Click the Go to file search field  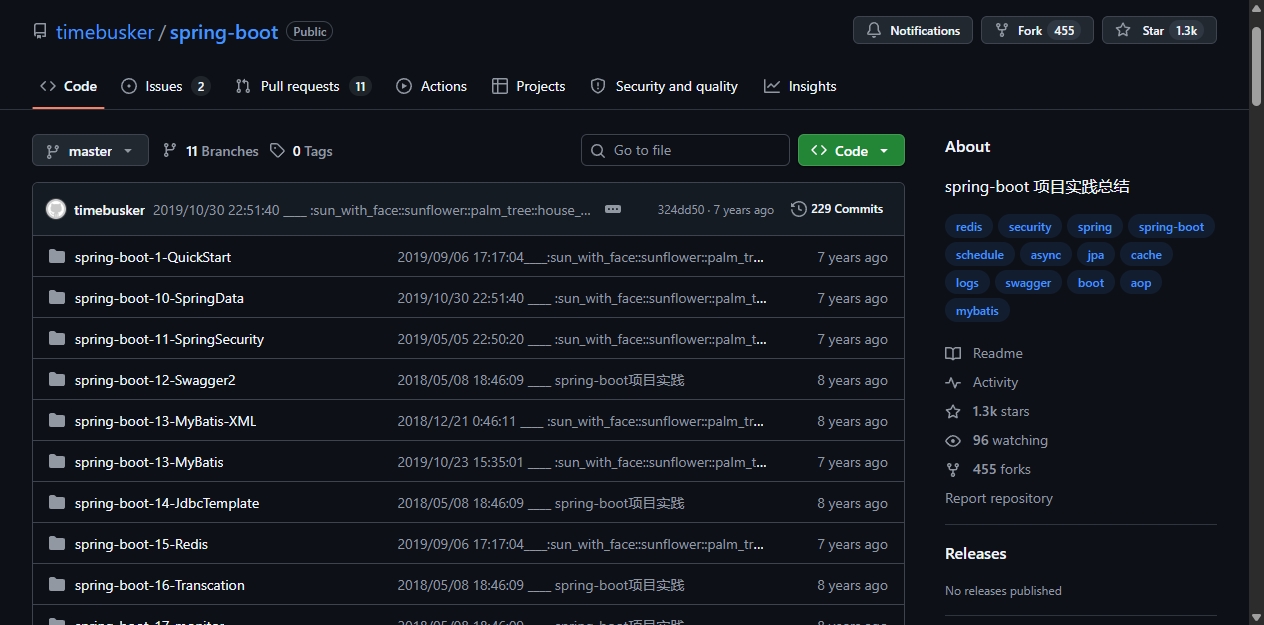tap(685, 150)
